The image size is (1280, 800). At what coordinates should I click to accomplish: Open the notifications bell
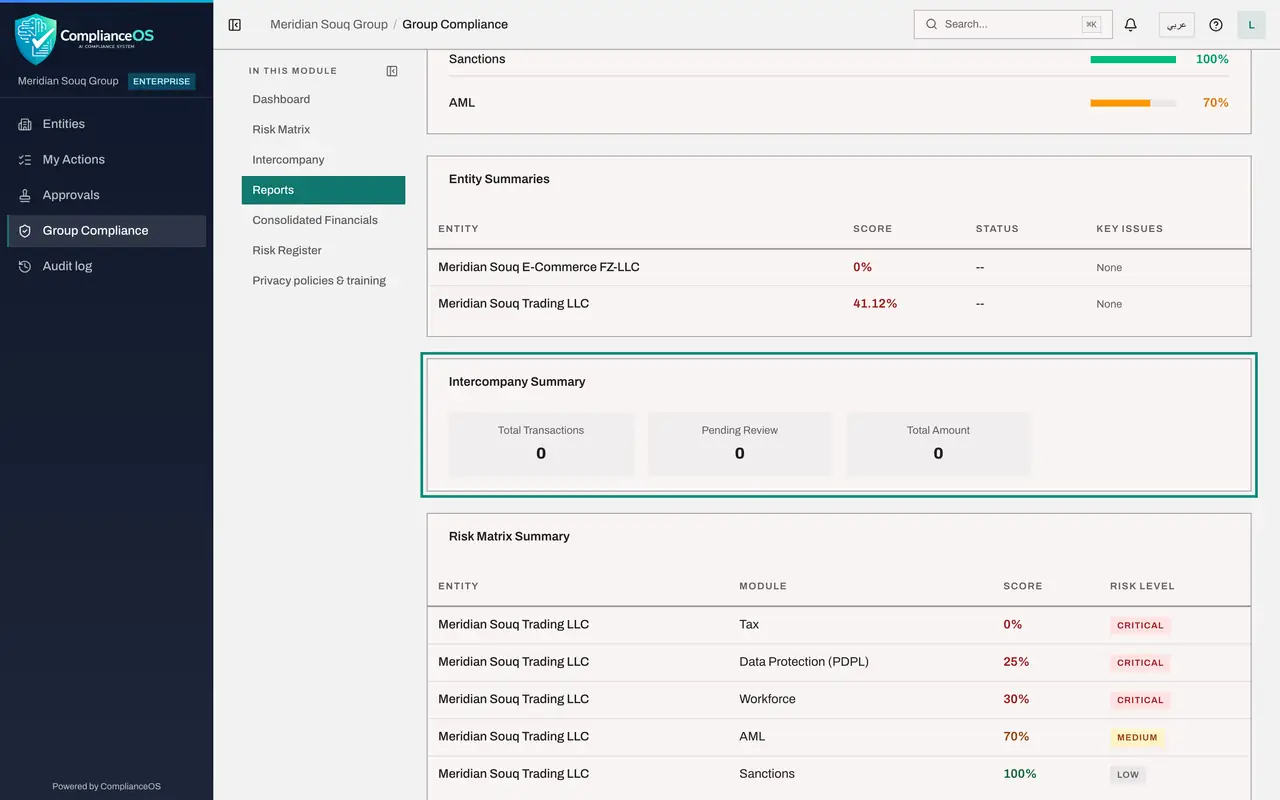(1131, 25)
